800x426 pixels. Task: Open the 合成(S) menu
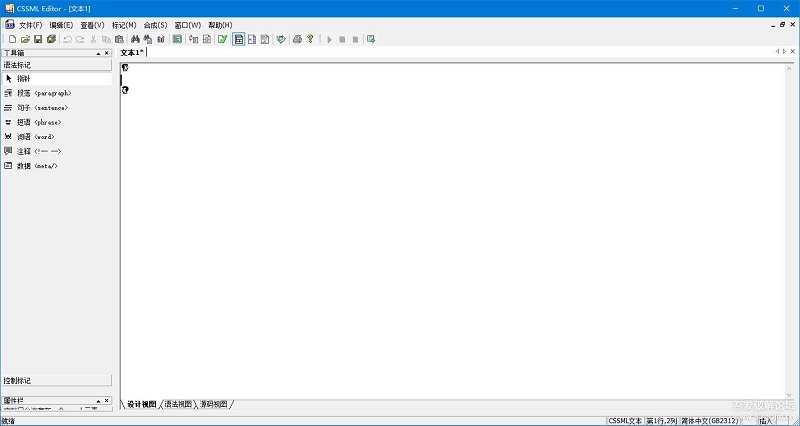155,24
